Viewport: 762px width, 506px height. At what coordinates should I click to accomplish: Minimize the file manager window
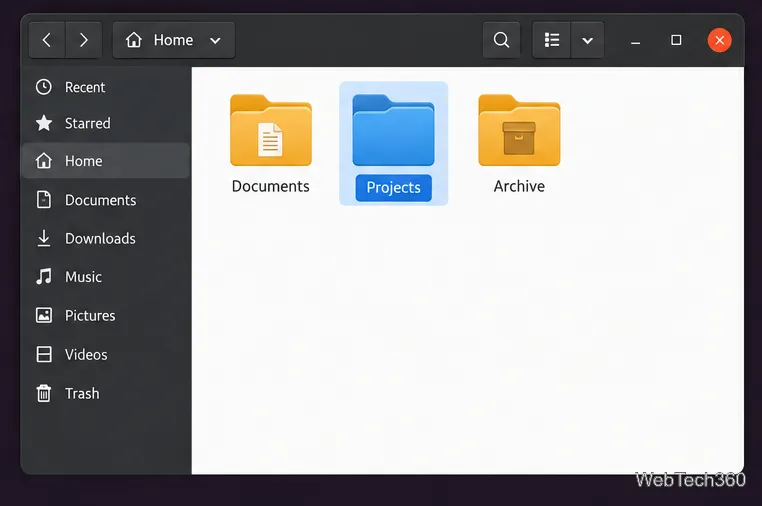(x=635, y=41)
